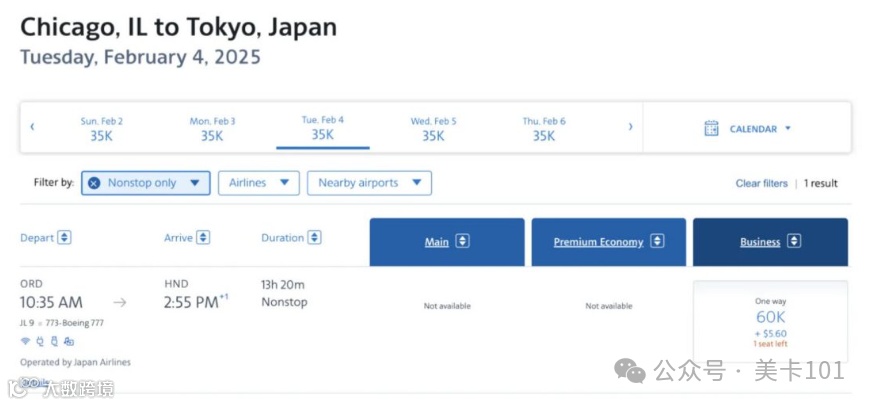Open the Airlines filter dropdown
Screen dimensions: 872x405
(x=259, y=183)
